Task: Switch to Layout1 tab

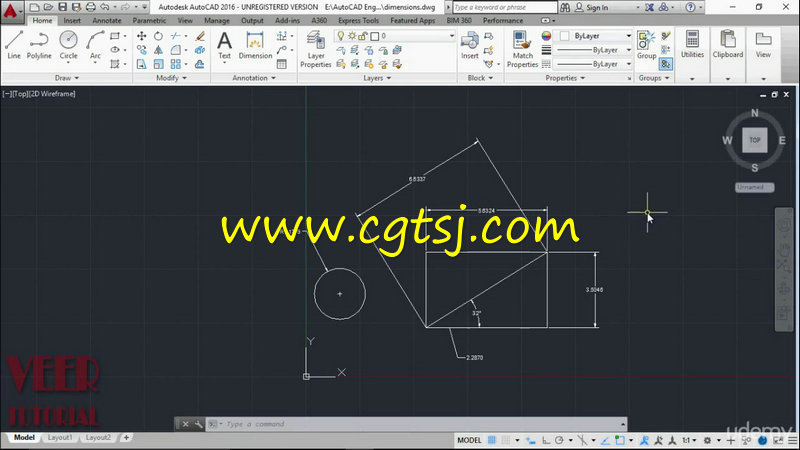Action: tap(60, 438)
